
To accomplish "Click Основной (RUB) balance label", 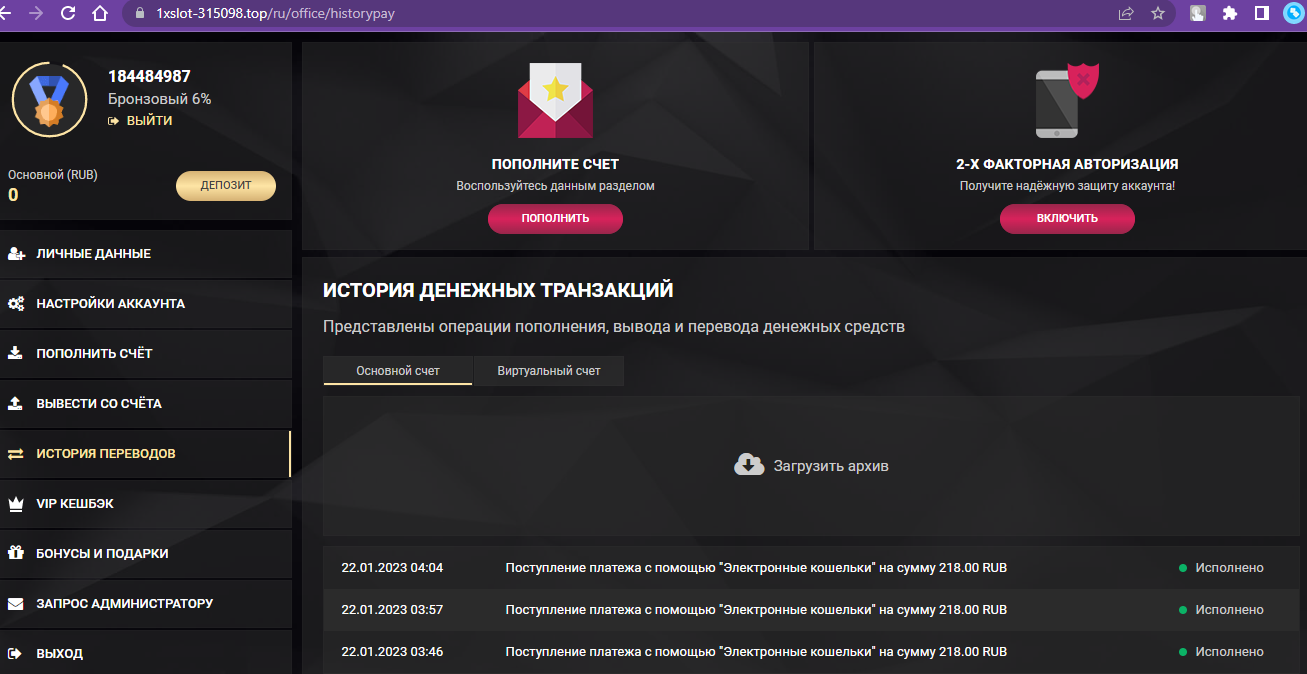I will tap(53, 174).
